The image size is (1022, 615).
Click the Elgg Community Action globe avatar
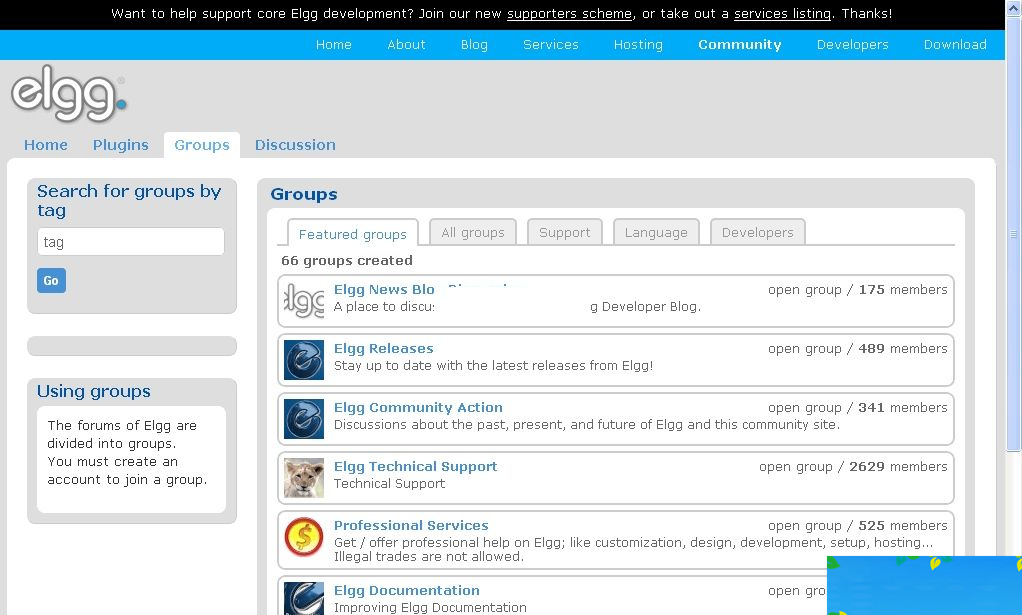[x=303, y=418]
